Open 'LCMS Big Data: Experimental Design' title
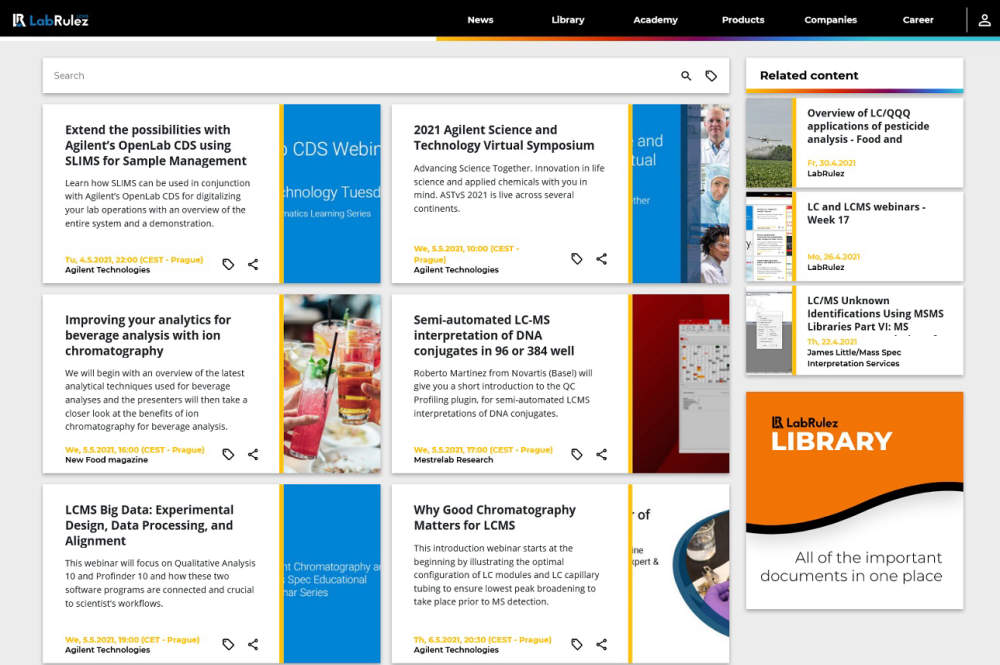 [149, 525]
